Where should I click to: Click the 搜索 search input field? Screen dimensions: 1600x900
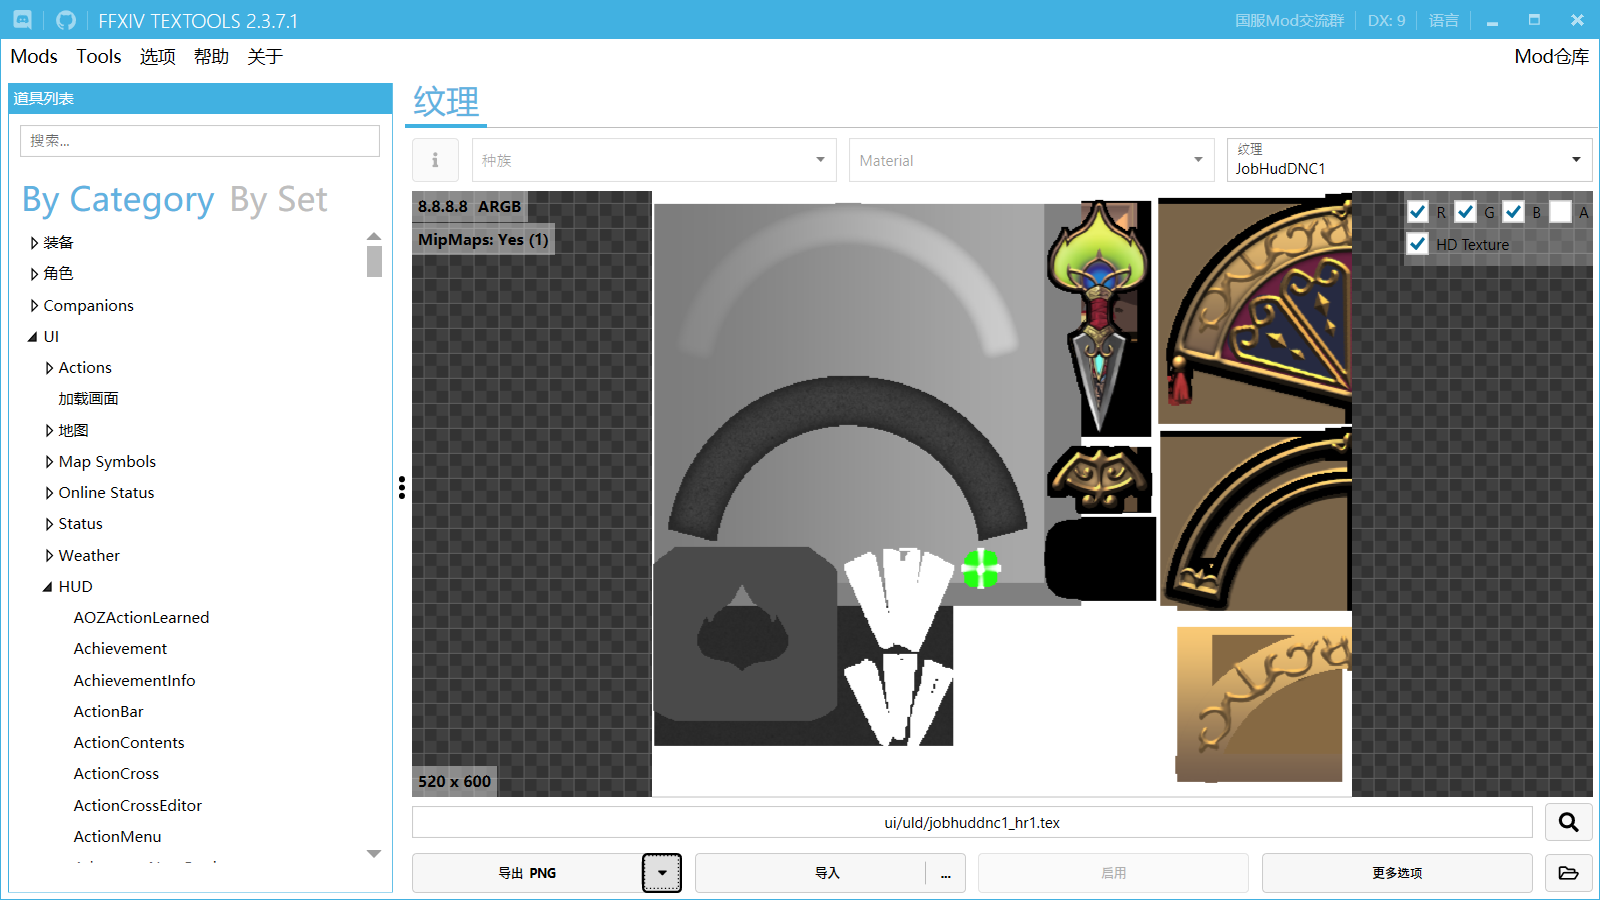point(200,141)
